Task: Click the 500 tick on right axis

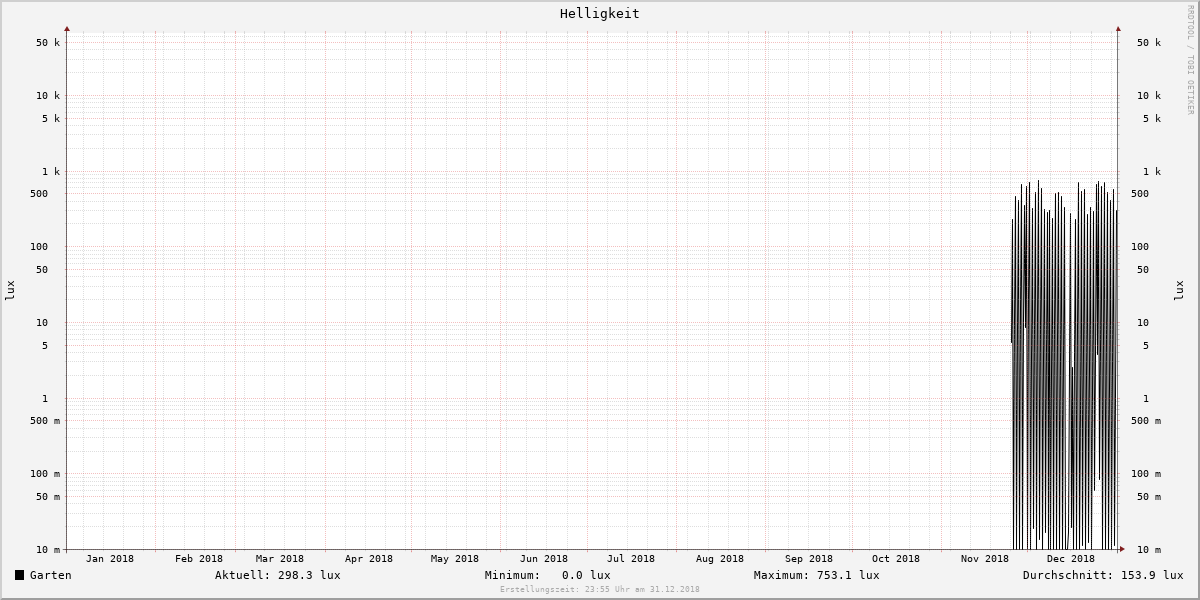Action: click(1139, 193)
